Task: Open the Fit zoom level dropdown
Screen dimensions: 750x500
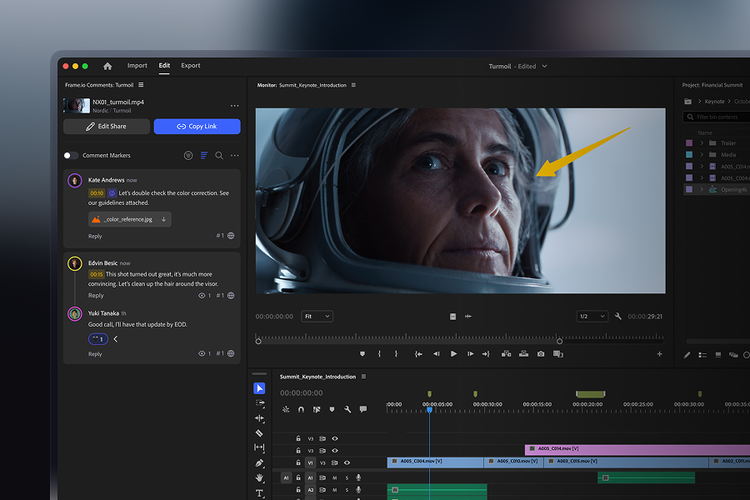Action: (317, 316)
